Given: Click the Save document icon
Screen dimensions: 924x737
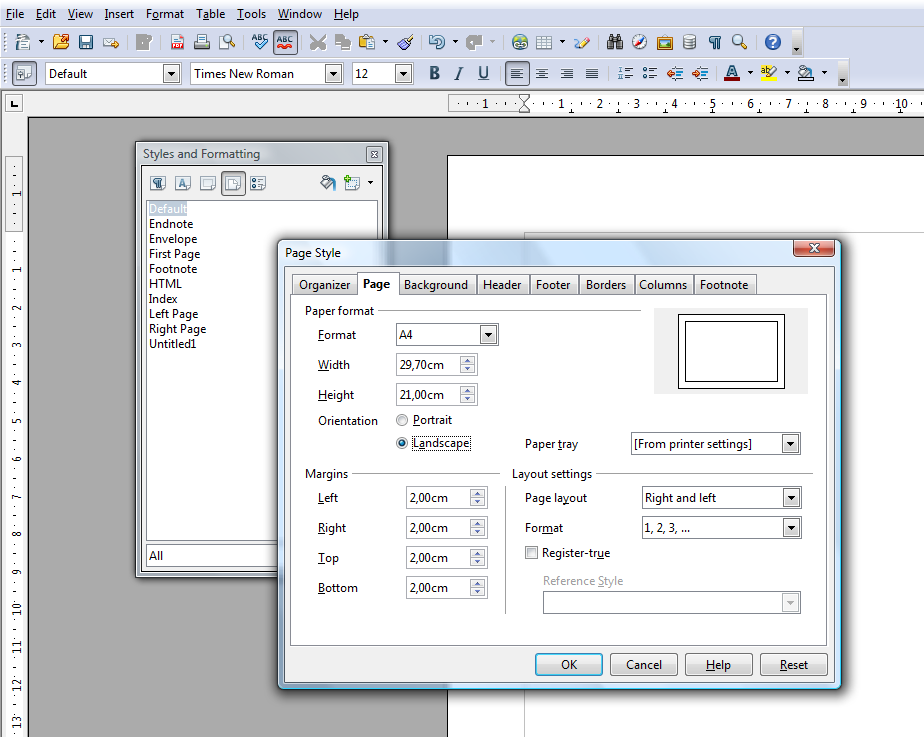Looking at the screenshot, I should [x=86, y=42].
